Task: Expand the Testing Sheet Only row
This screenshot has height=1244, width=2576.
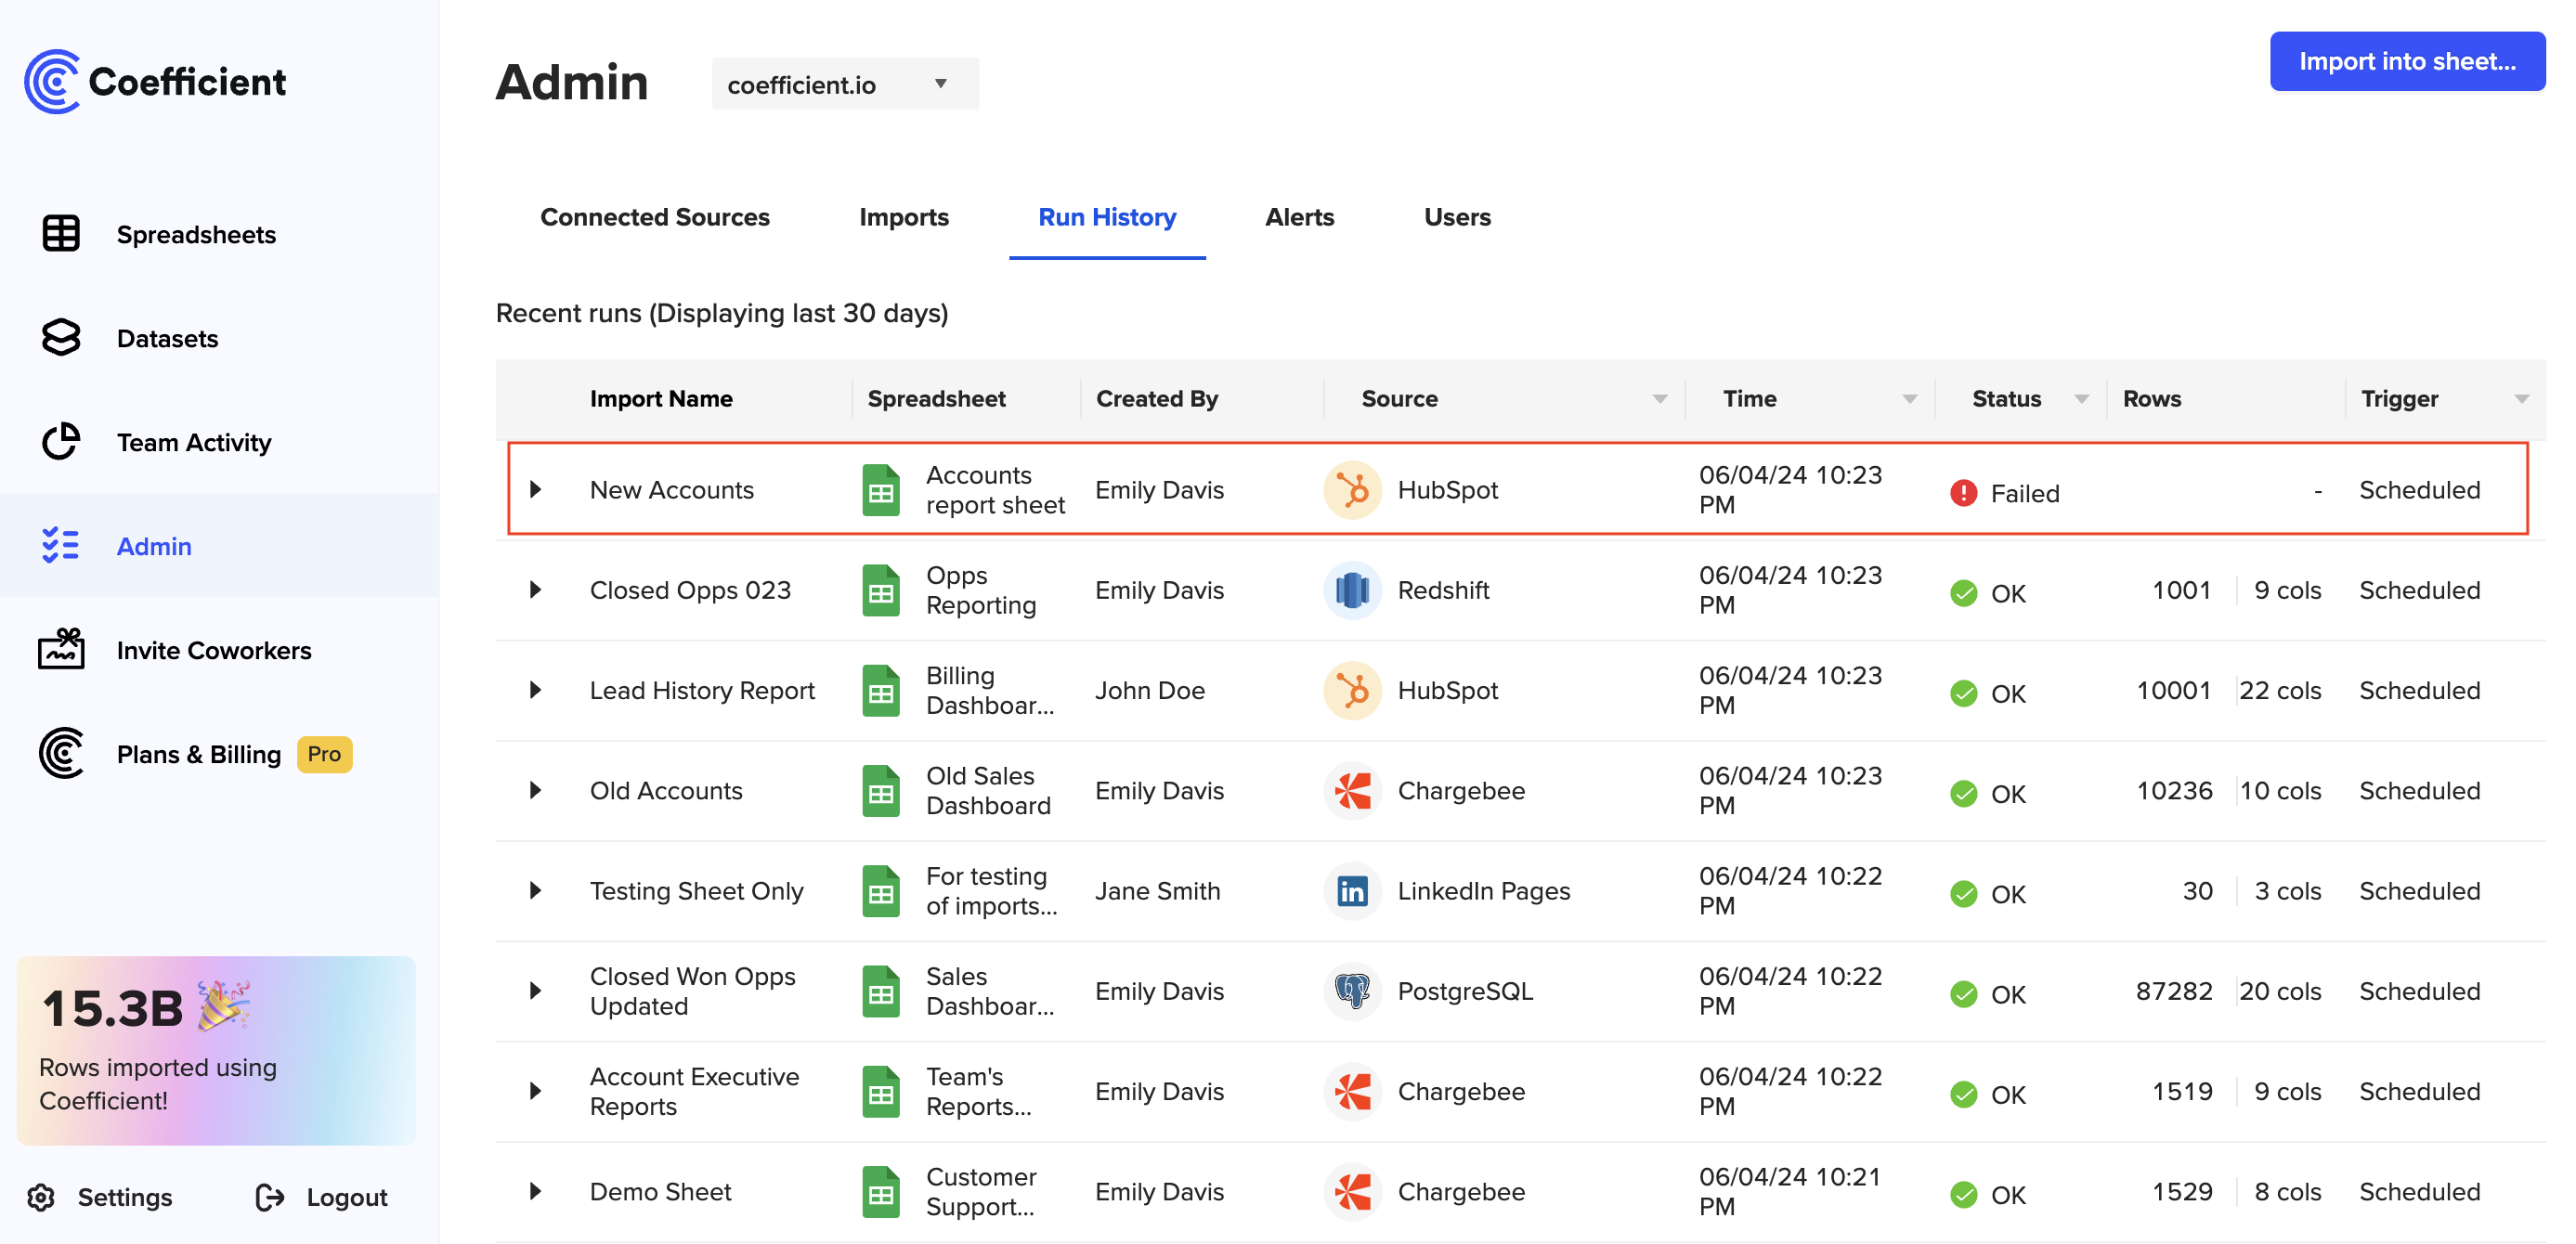Action: click(x=535, y=891)
